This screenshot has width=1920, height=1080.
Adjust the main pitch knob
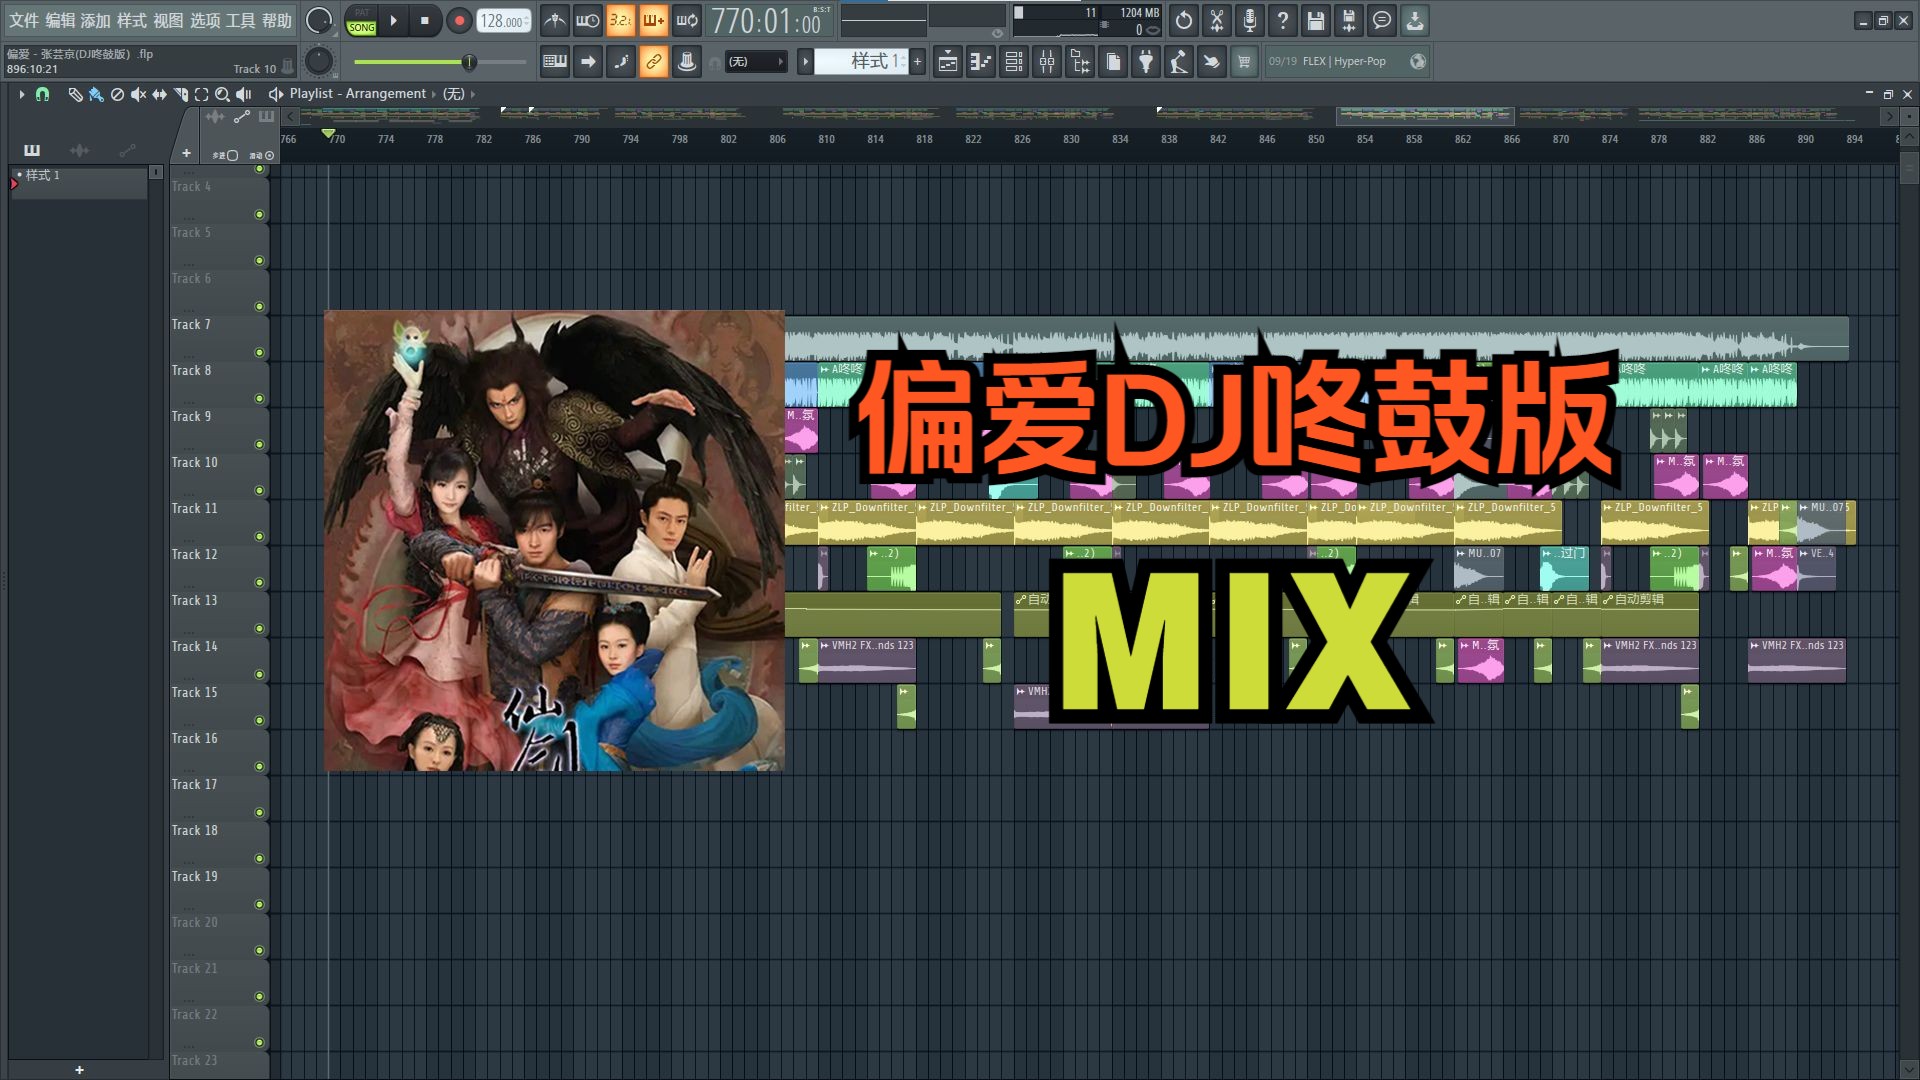point(319,62)
